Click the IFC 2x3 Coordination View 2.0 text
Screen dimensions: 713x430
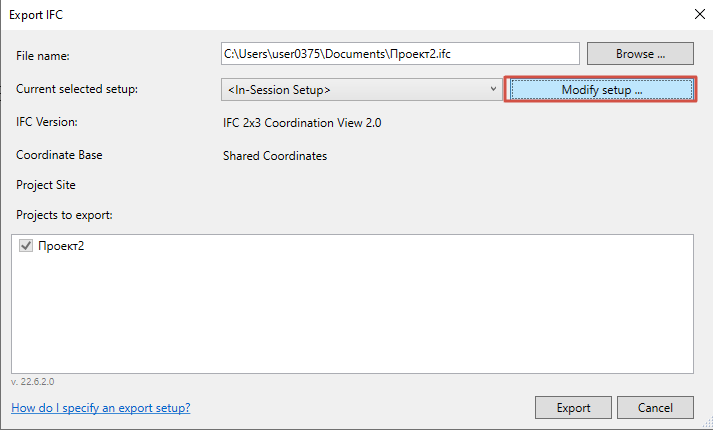pyautogui.click(x=302, y=123)
